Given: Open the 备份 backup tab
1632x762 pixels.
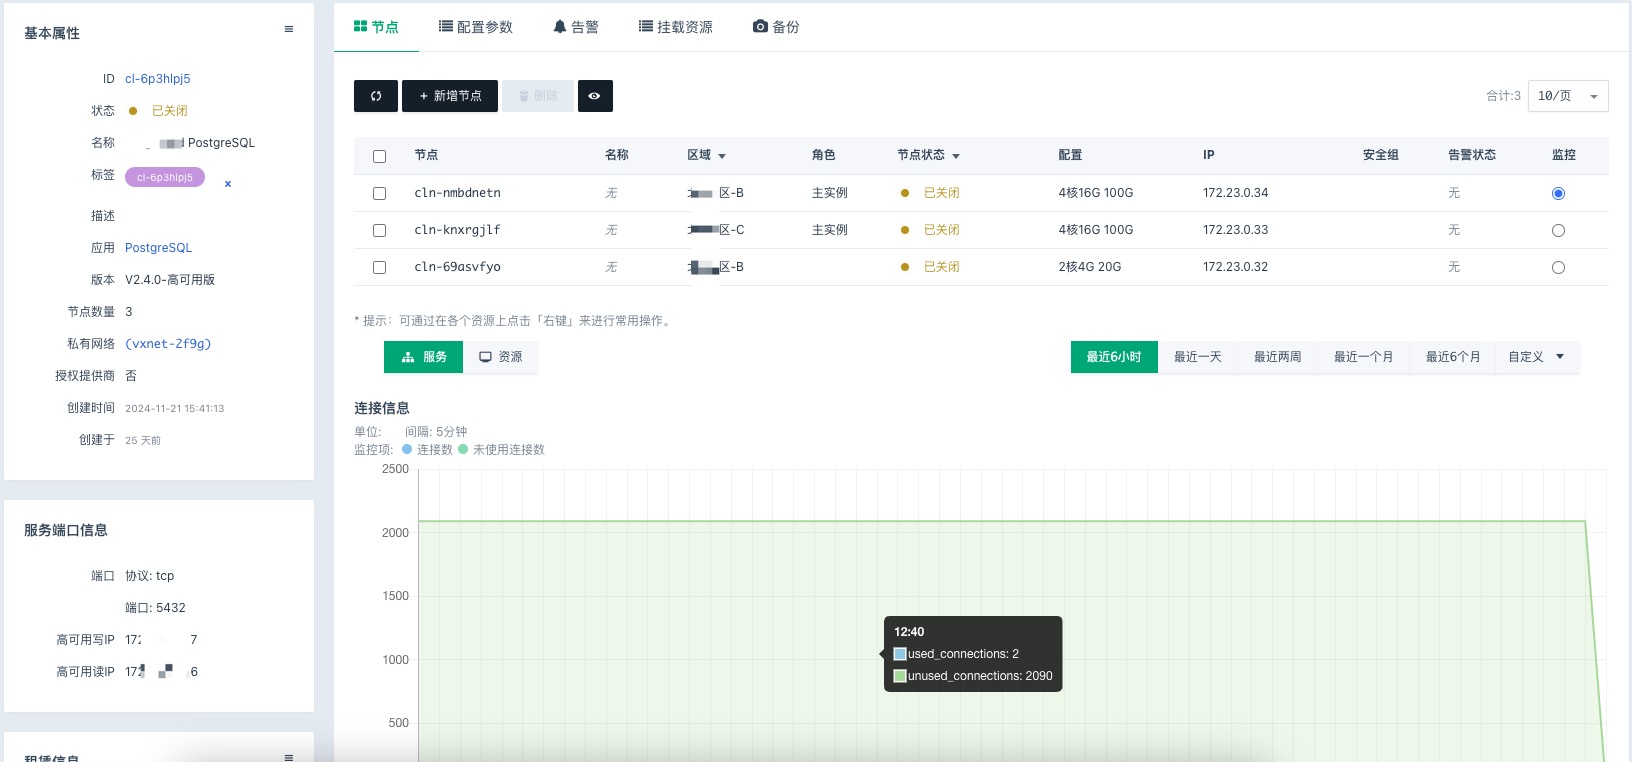Looking at the screenshot, I should pos(776,27).
